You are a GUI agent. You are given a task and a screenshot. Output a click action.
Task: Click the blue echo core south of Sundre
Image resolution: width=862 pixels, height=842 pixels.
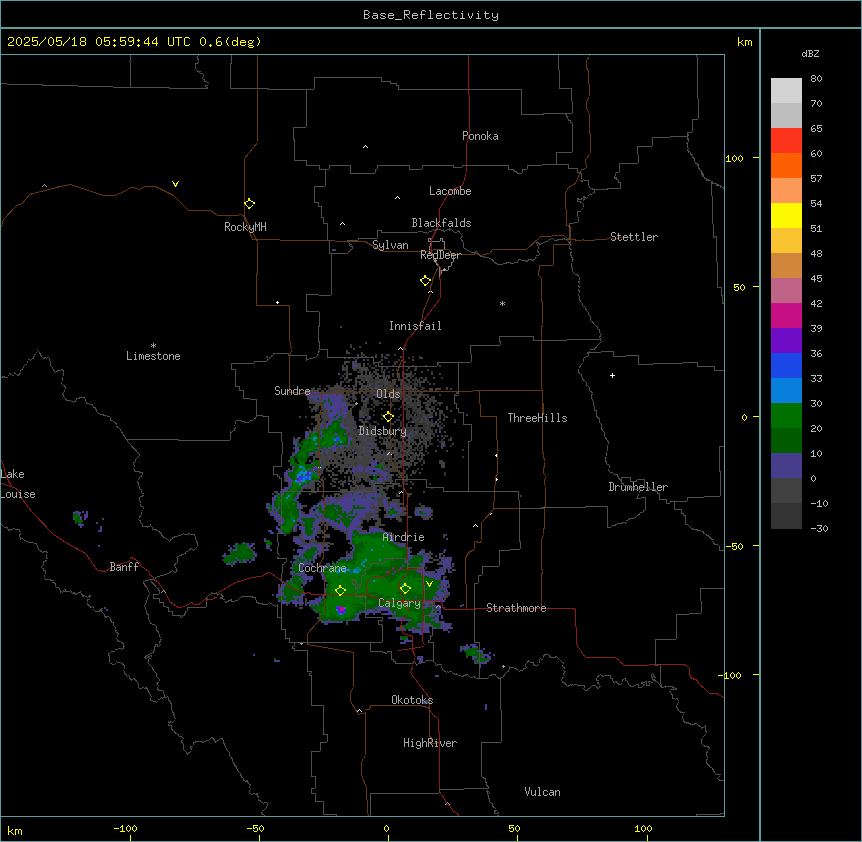[302, 476]
